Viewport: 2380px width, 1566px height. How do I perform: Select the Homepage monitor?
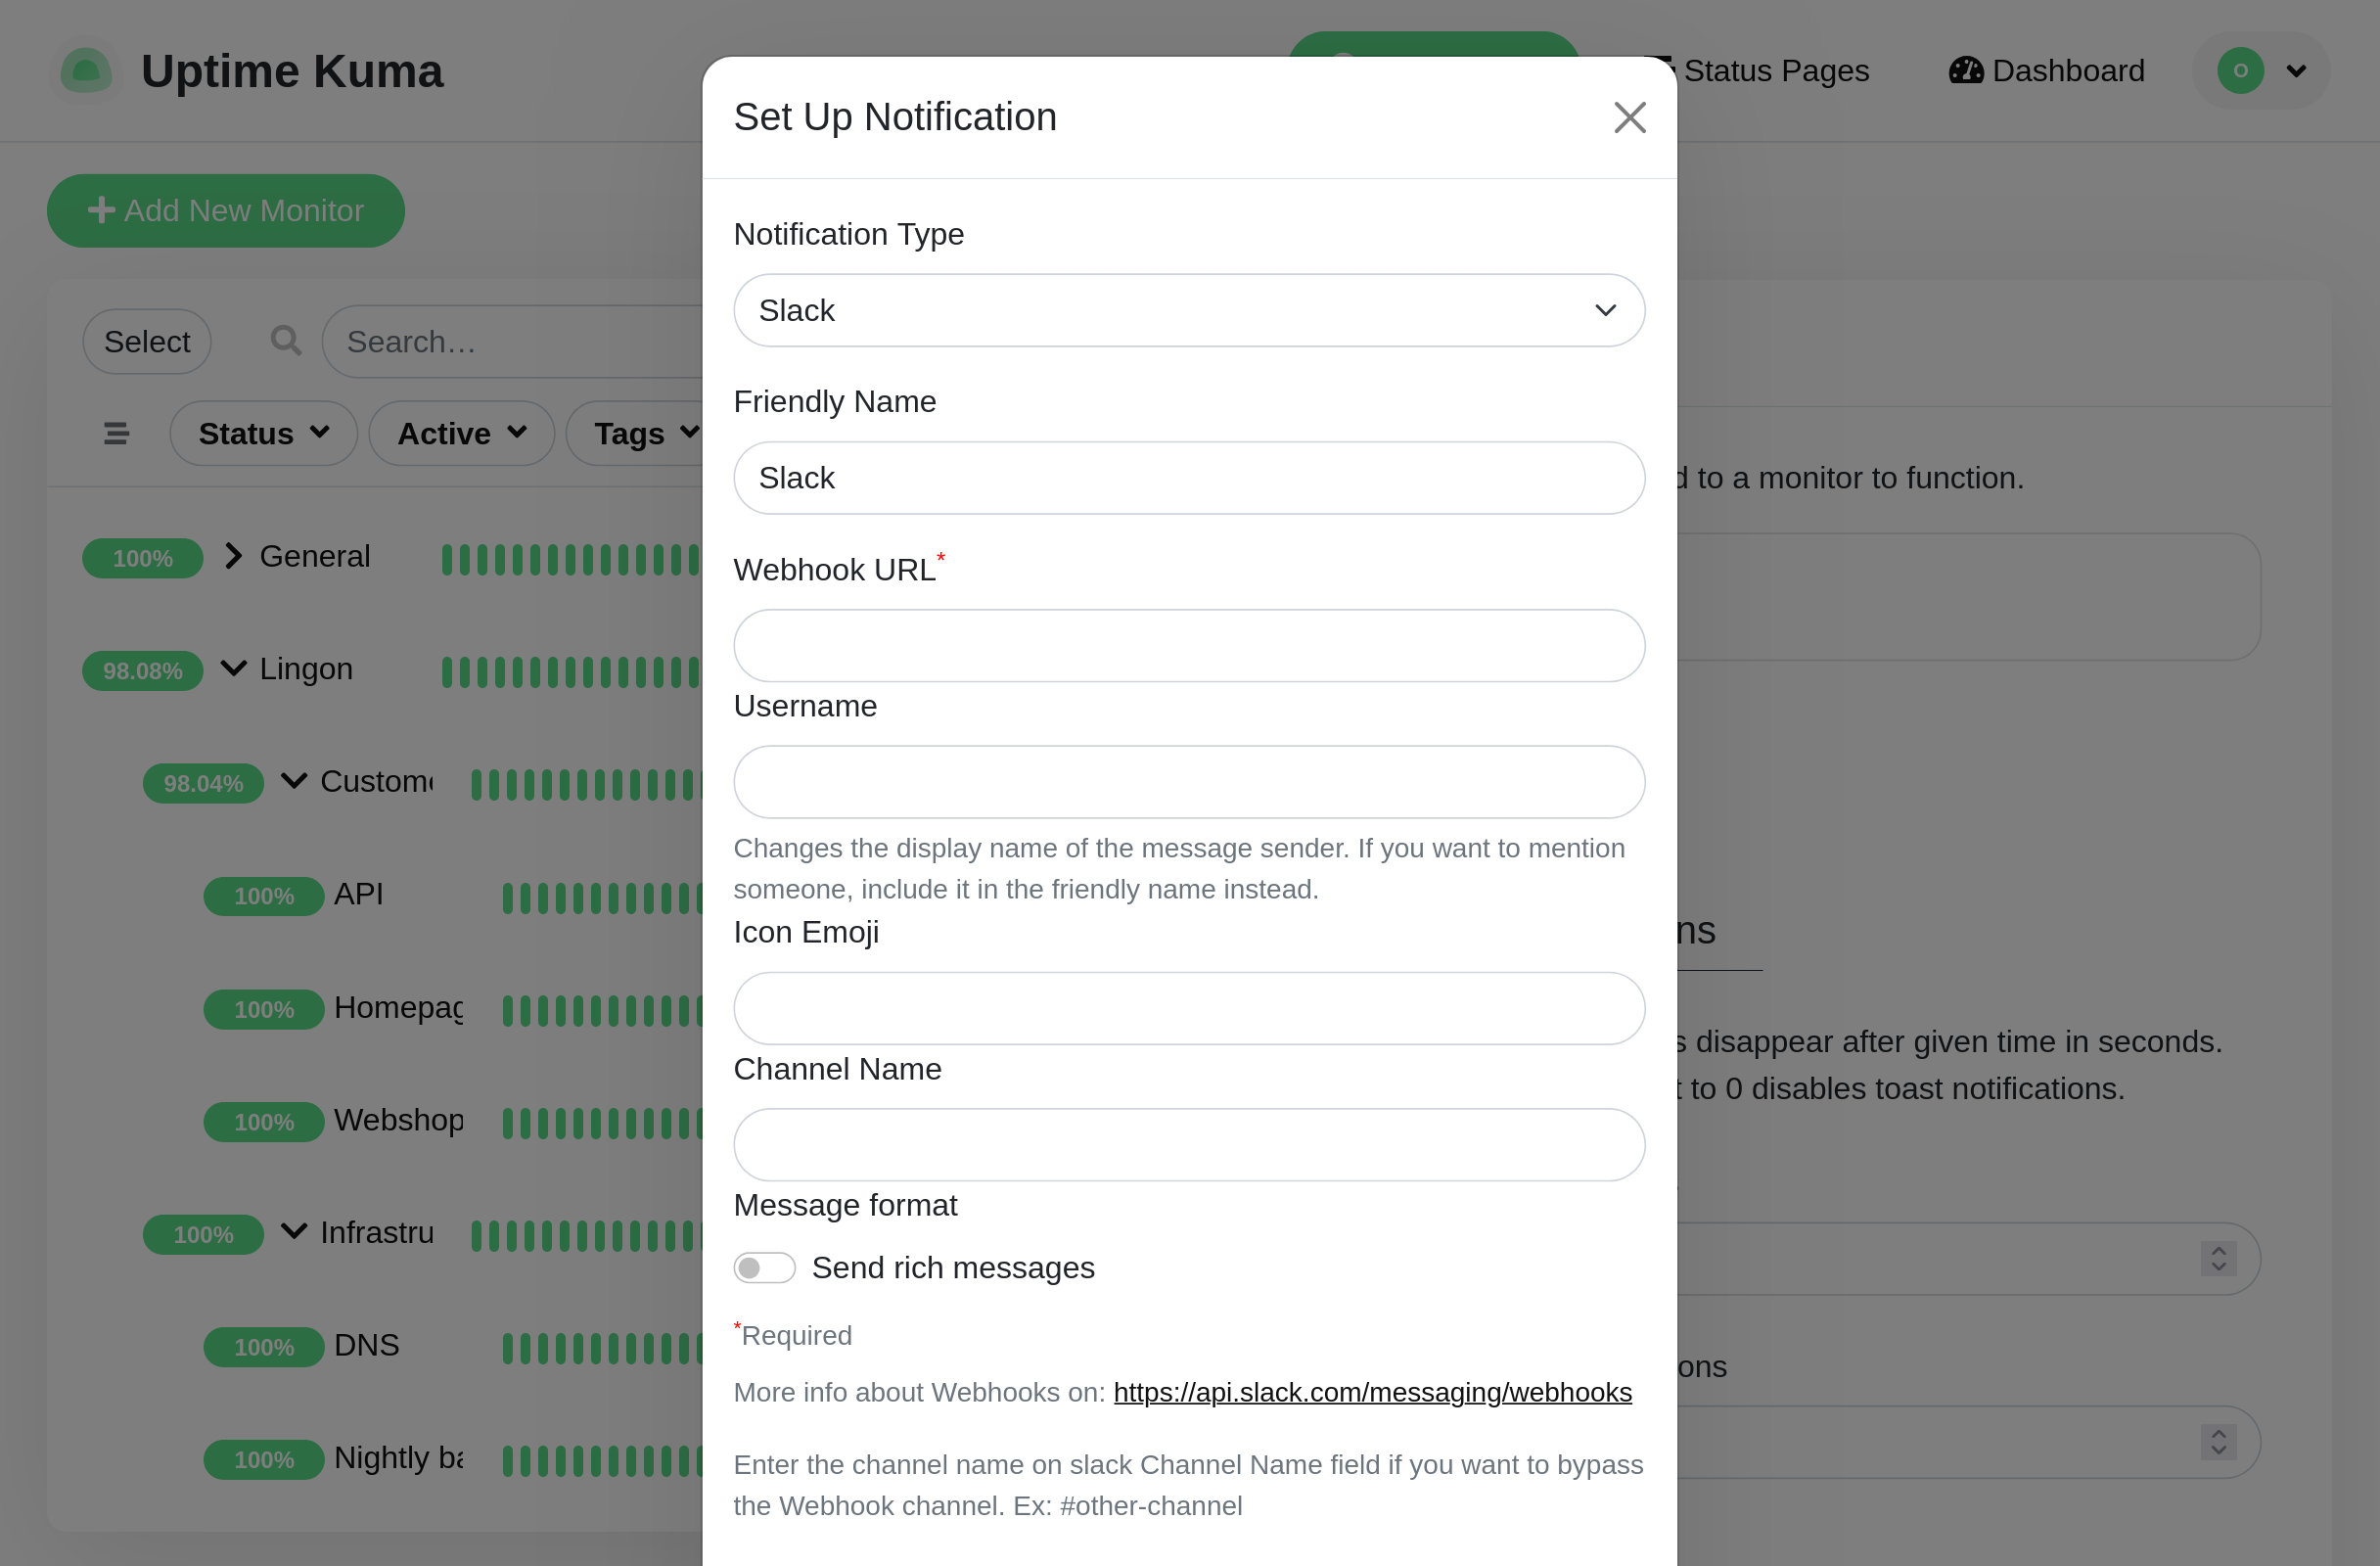[x=399, y=1007]
